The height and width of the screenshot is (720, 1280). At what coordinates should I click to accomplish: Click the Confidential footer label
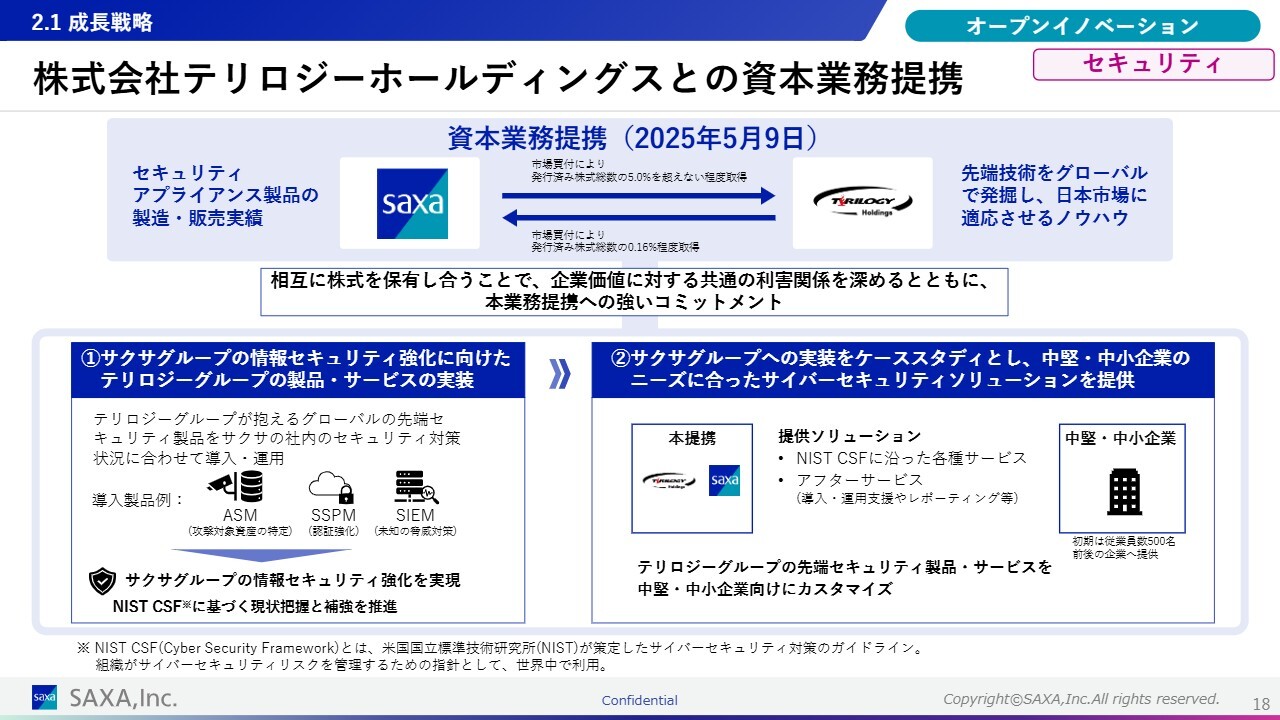639,701
